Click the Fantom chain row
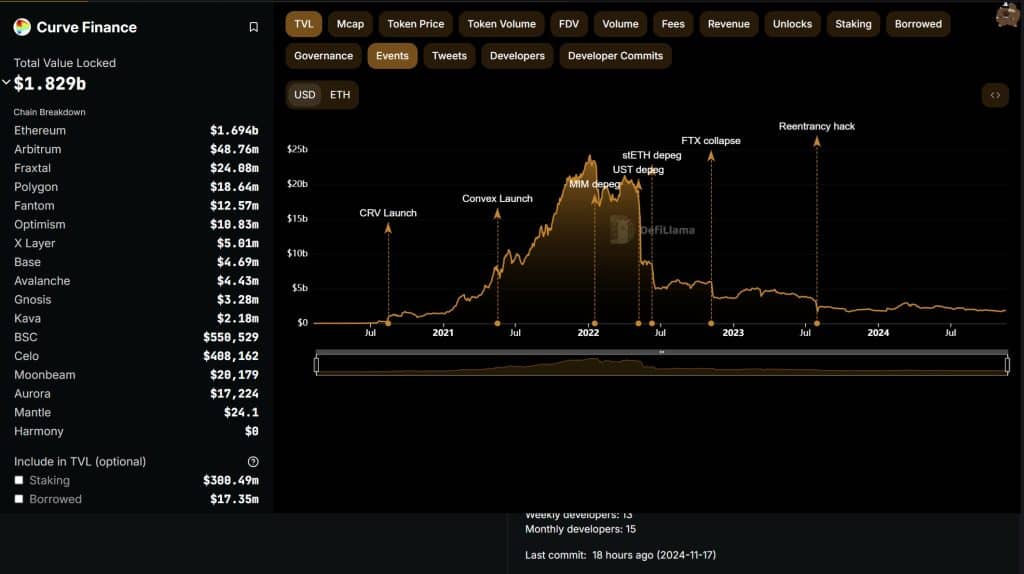 (x=136, y=206)
